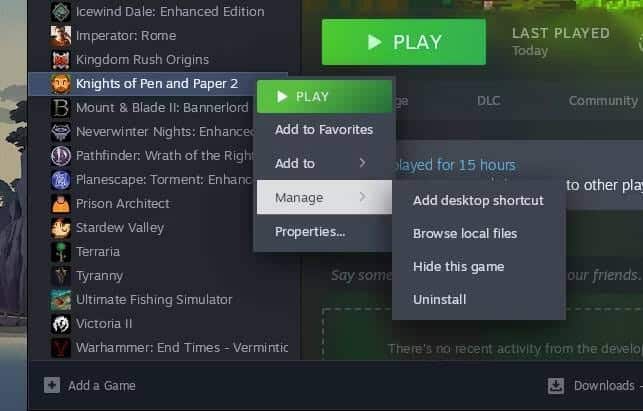Click PLAY in the context menu
Screen dimensions: 643x411
(324, 96)
